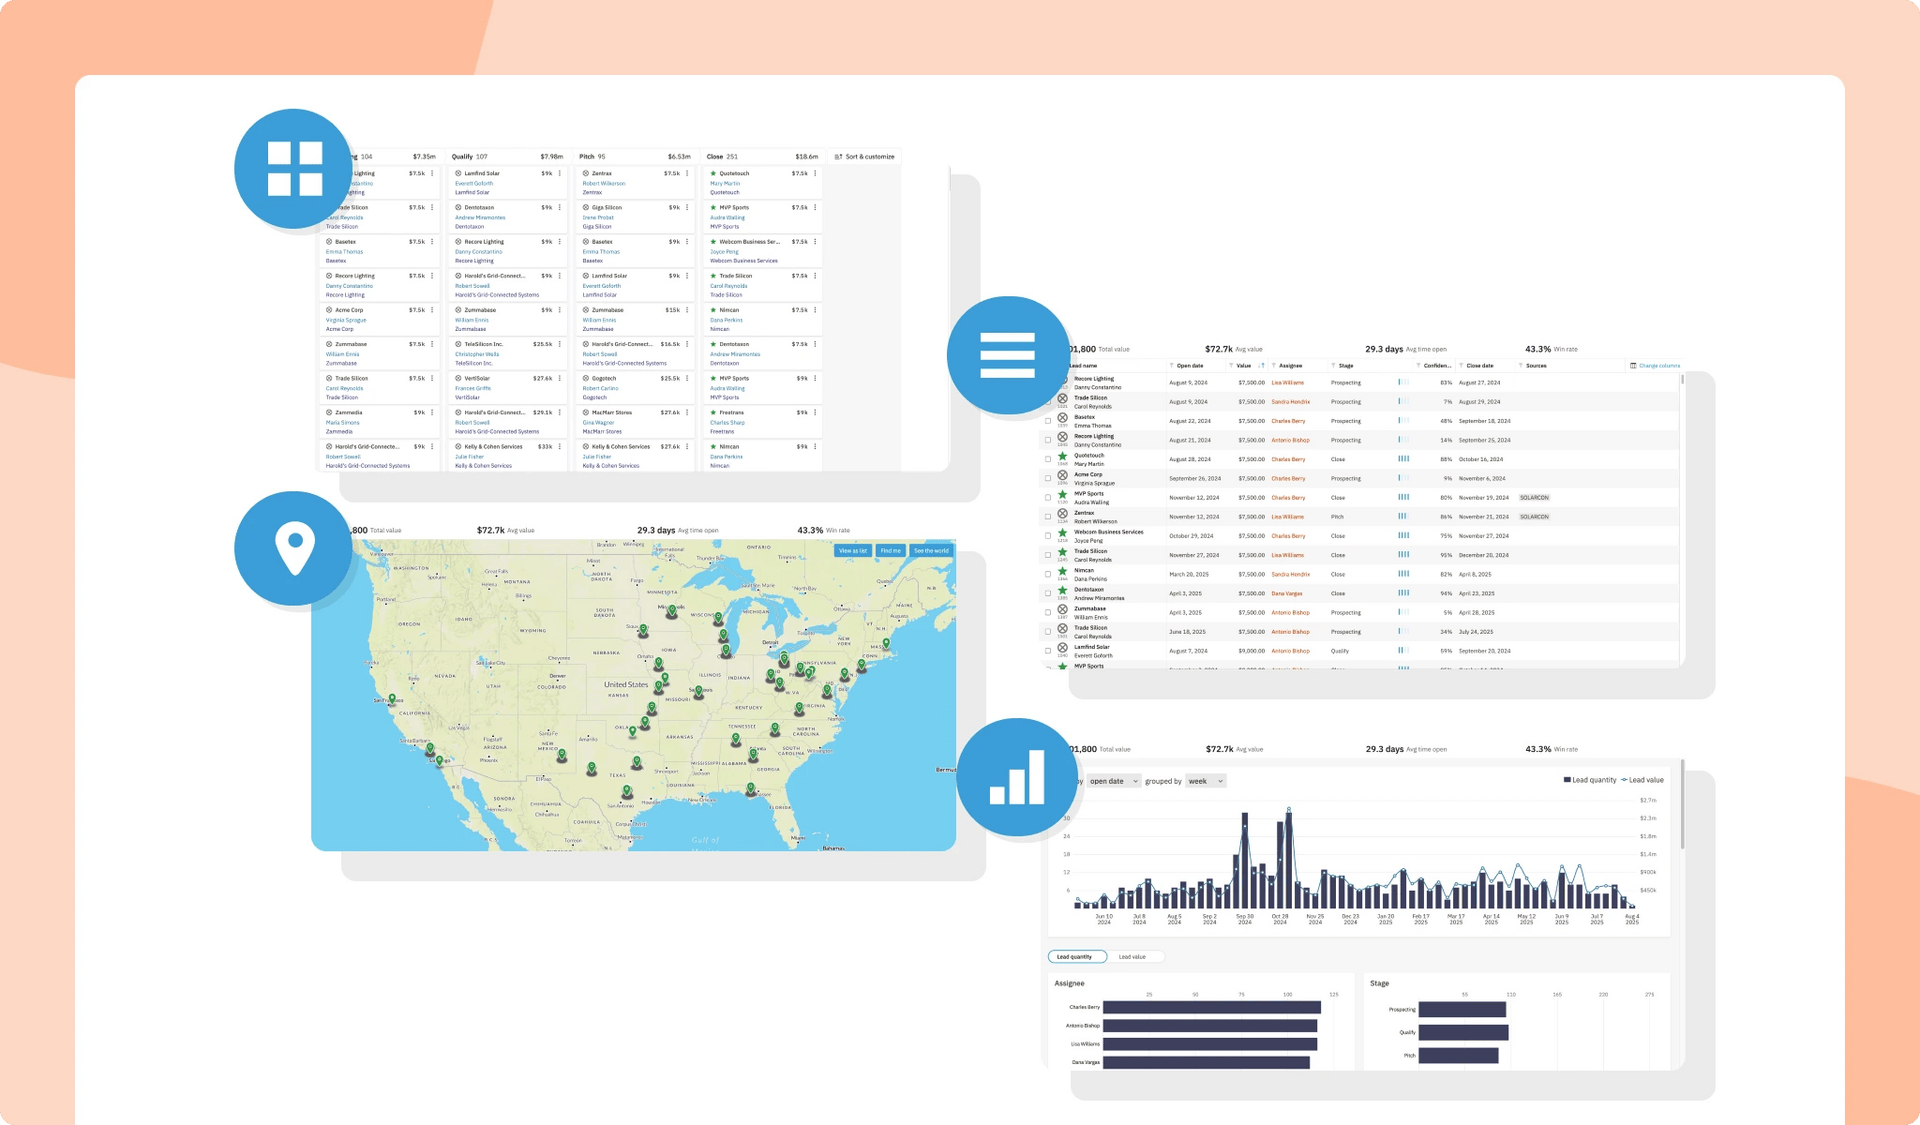Open the grouped by week dropdown
The height and width of the screenshot is (1125, 1920).
[x=1205, y=781]
